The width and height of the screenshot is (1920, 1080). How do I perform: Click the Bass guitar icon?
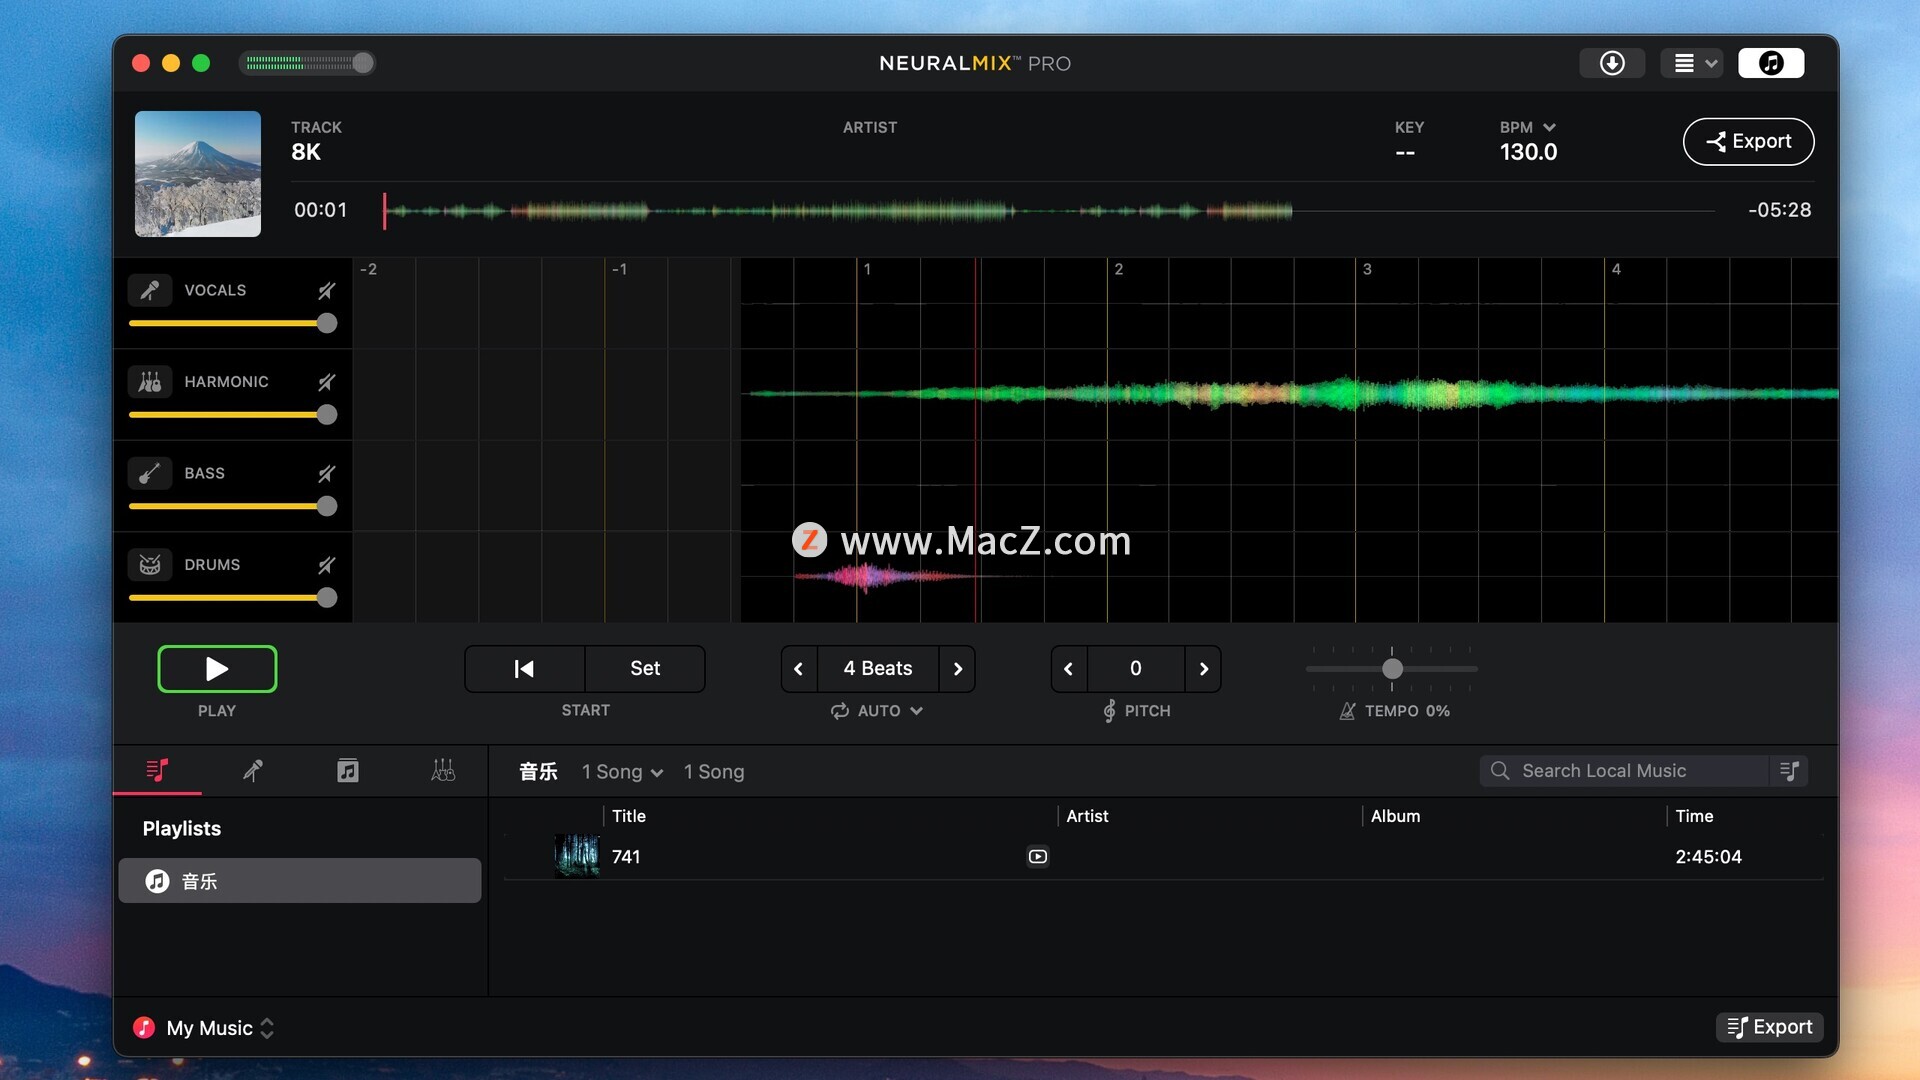150,473
